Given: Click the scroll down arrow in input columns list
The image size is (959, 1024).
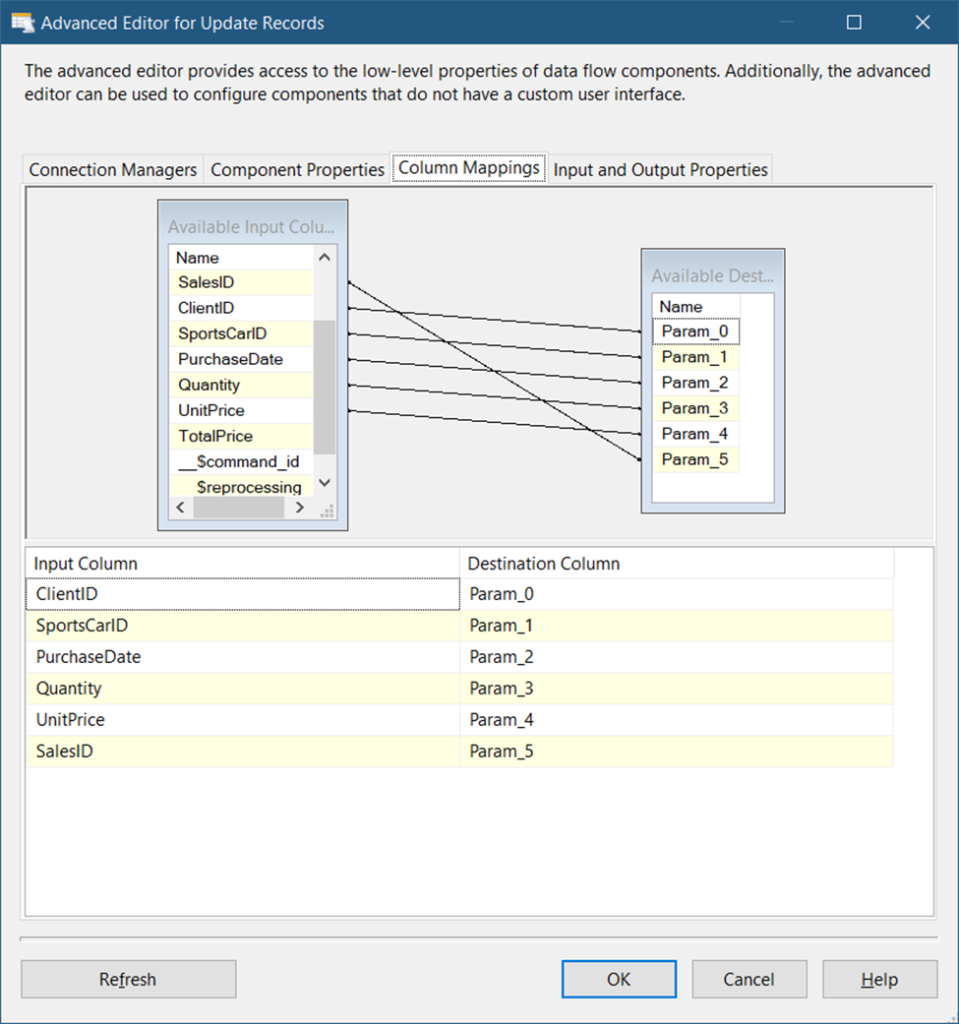Looking at the screenshot, I should coord(325,483).
